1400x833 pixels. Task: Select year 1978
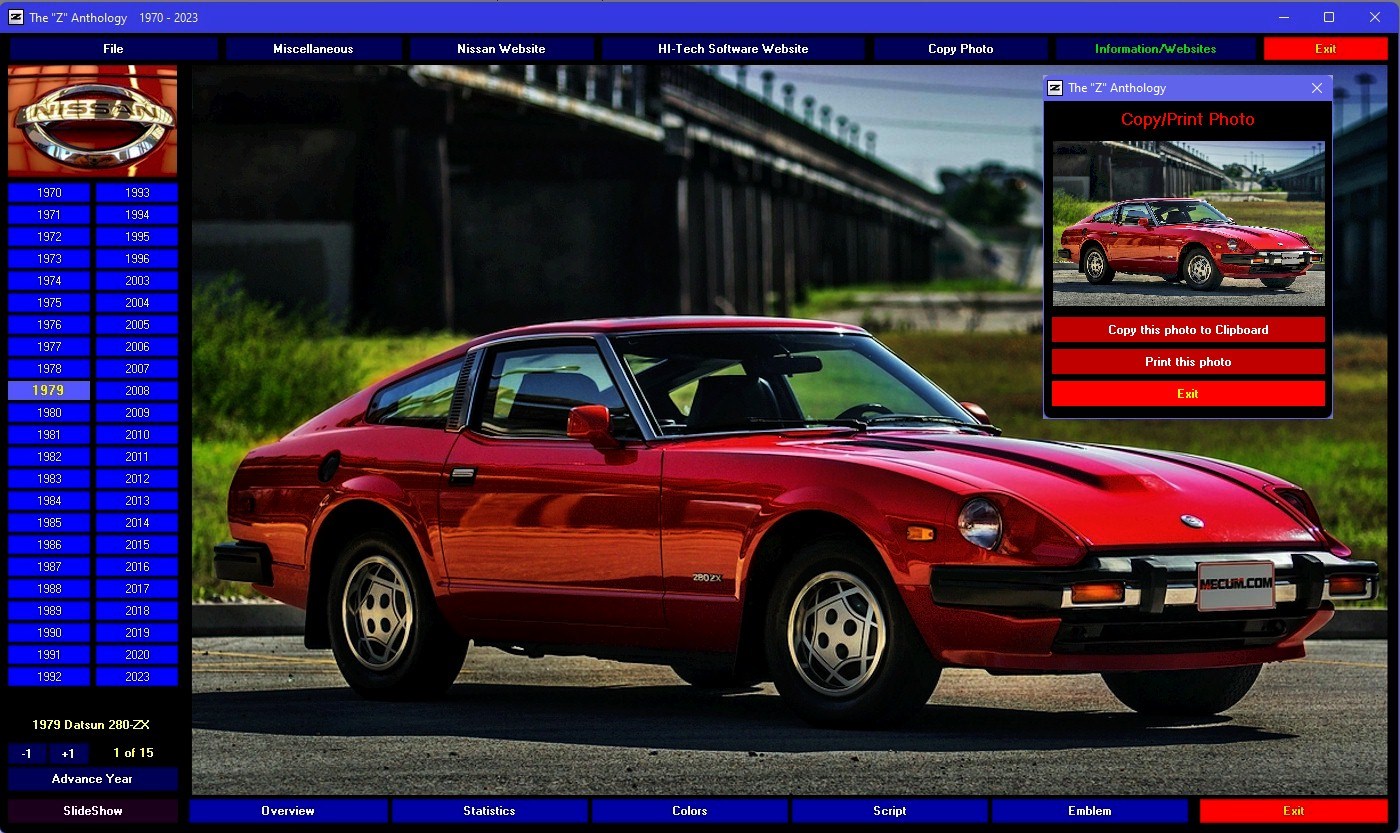(49, 369)
